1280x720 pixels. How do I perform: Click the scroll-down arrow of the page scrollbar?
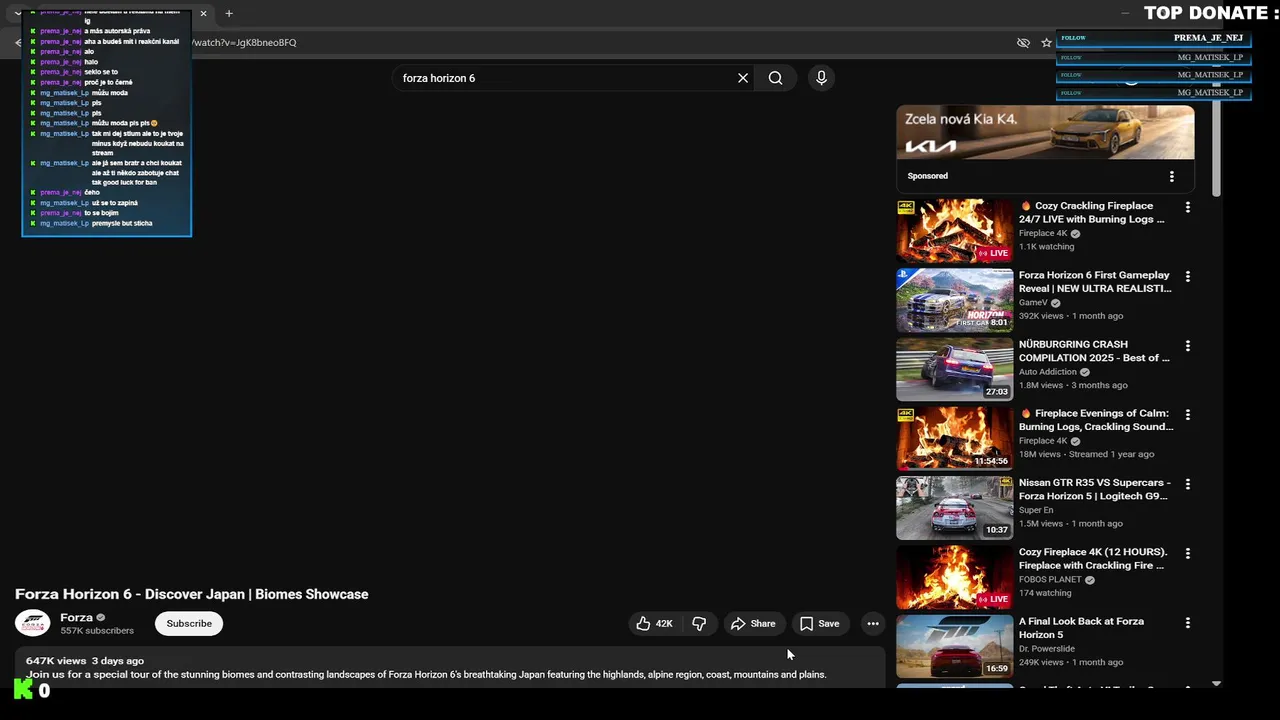pos(1216,683)
